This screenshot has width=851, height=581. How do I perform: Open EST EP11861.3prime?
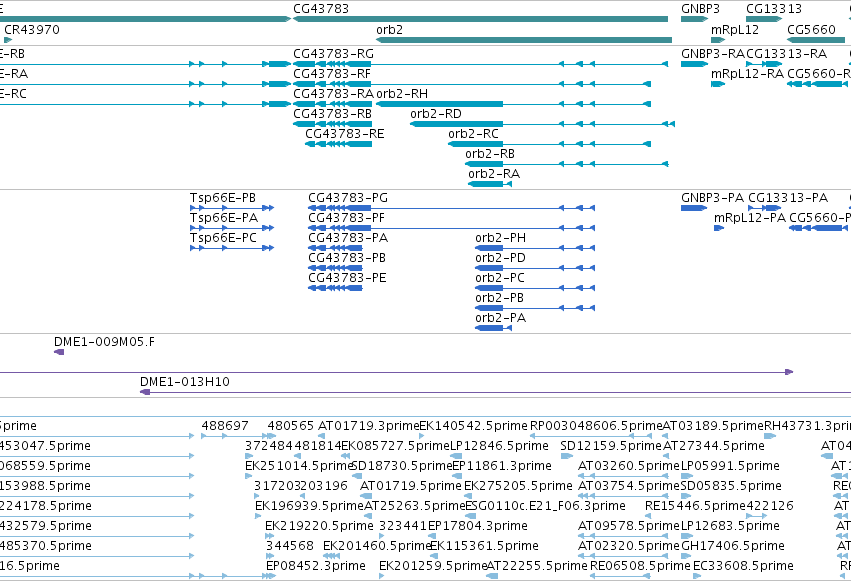pyautogui.click(x=501, y=467)
